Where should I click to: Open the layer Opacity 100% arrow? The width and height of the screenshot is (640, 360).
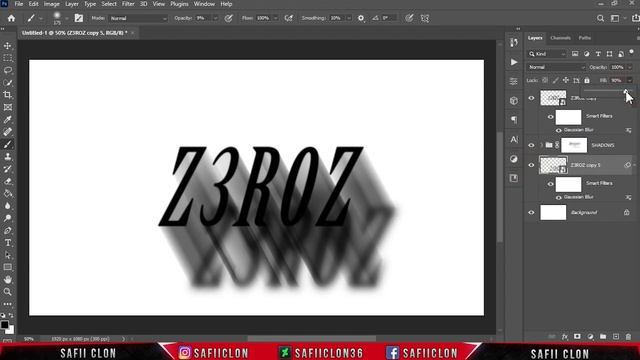click(630, 67)
